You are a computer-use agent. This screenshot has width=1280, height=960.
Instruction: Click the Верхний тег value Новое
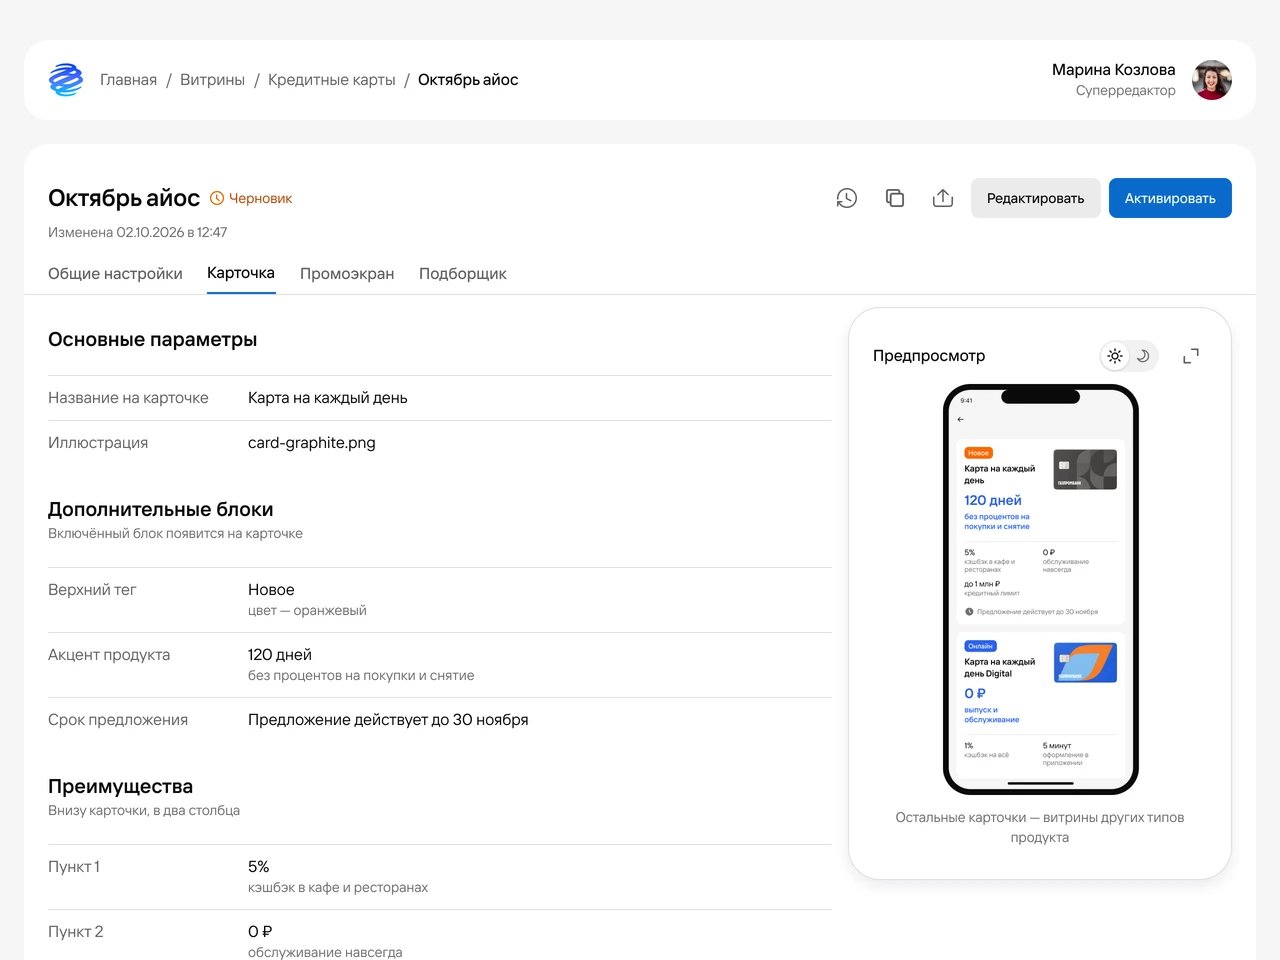(x=271, y=590)
